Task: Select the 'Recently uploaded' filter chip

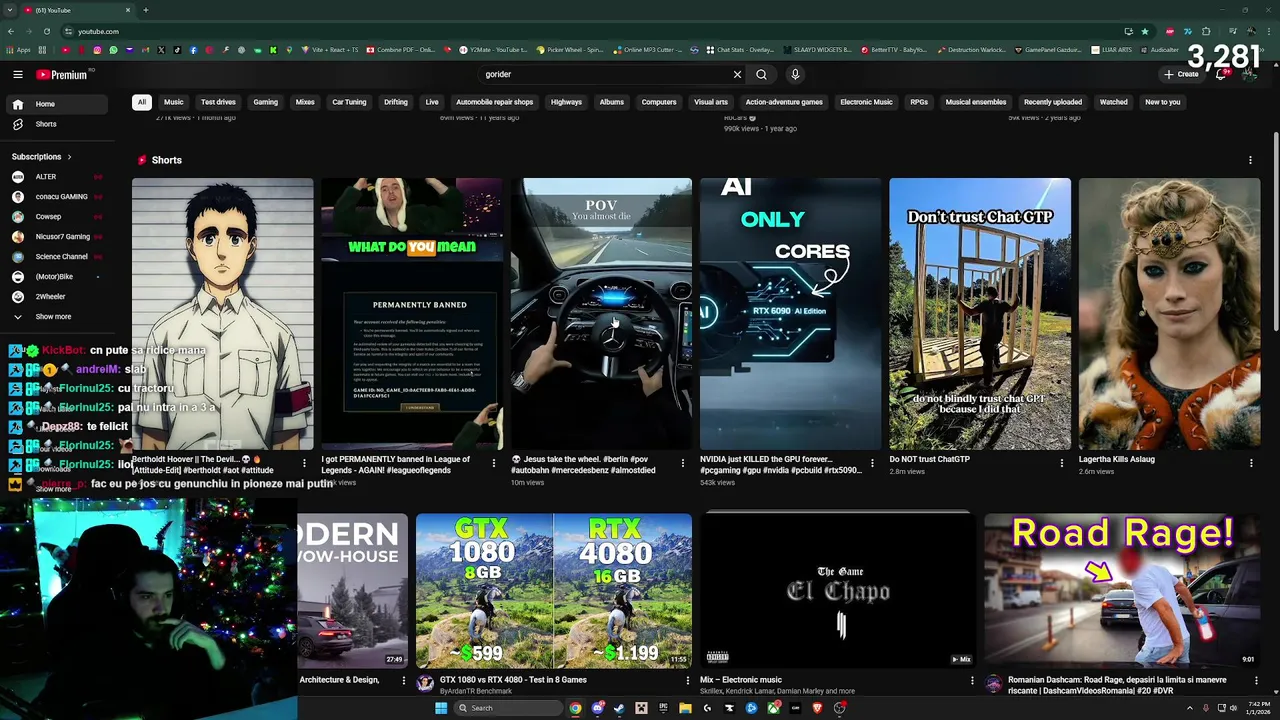Action: point(1053,102)
